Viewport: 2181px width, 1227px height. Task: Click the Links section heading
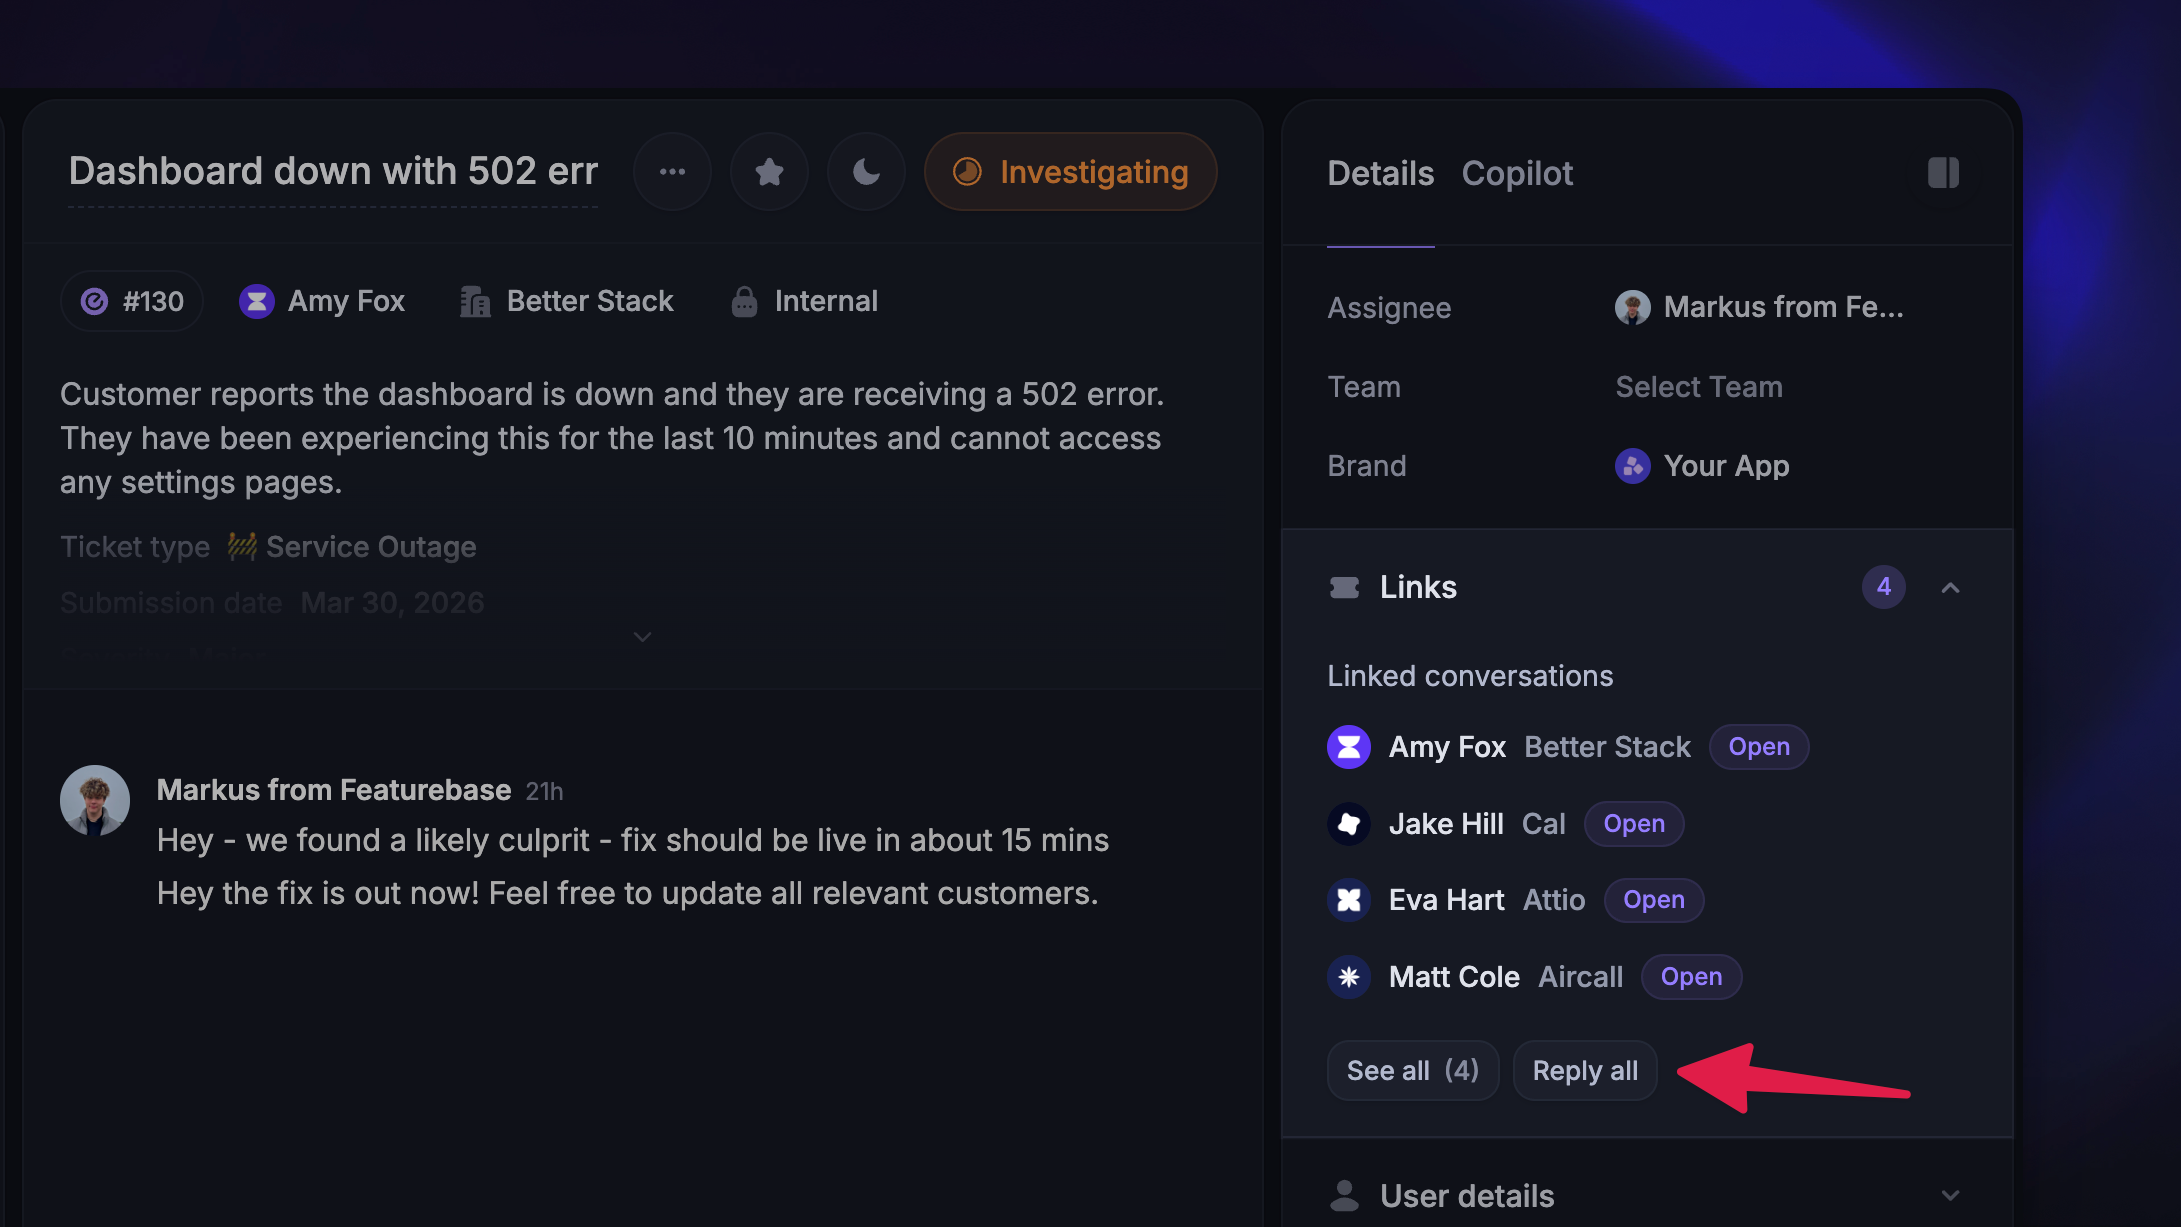[x=1418, y=587]
